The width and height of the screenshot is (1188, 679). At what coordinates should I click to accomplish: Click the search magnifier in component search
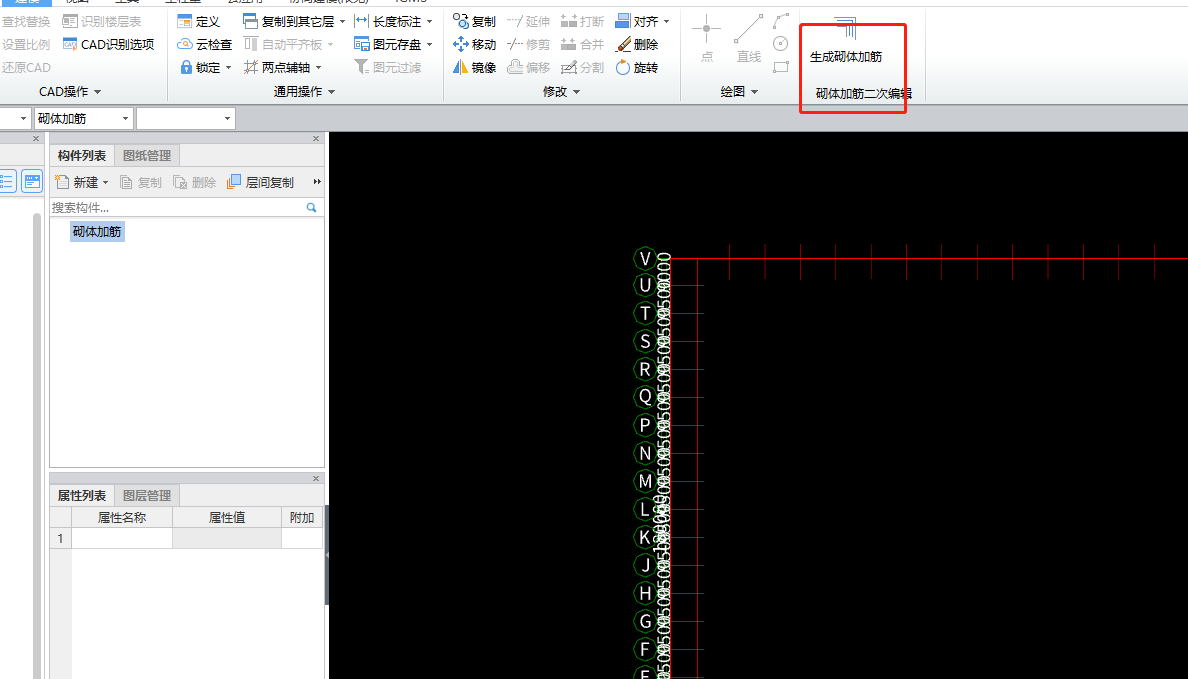[x=311, y=207]
